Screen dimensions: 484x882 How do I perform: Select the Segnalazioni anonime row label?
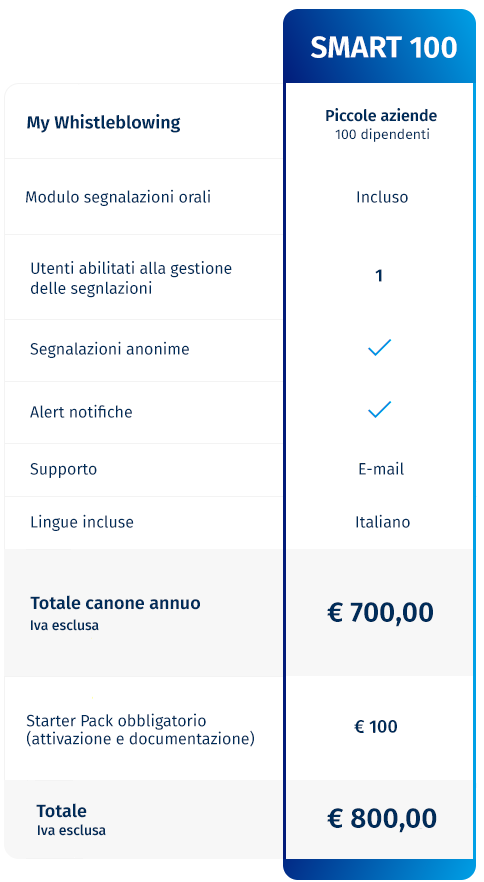coord(110,349)
